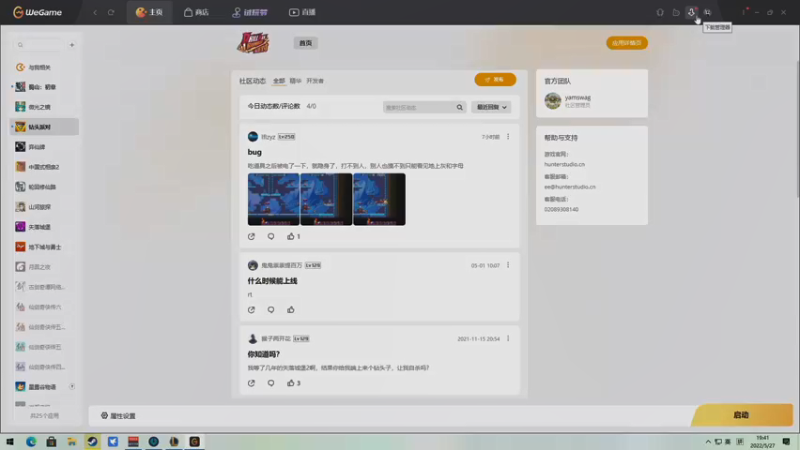Open the three-dot main menu in title bar
Screen dimensions: 800x450
click(x=744, y=12)
